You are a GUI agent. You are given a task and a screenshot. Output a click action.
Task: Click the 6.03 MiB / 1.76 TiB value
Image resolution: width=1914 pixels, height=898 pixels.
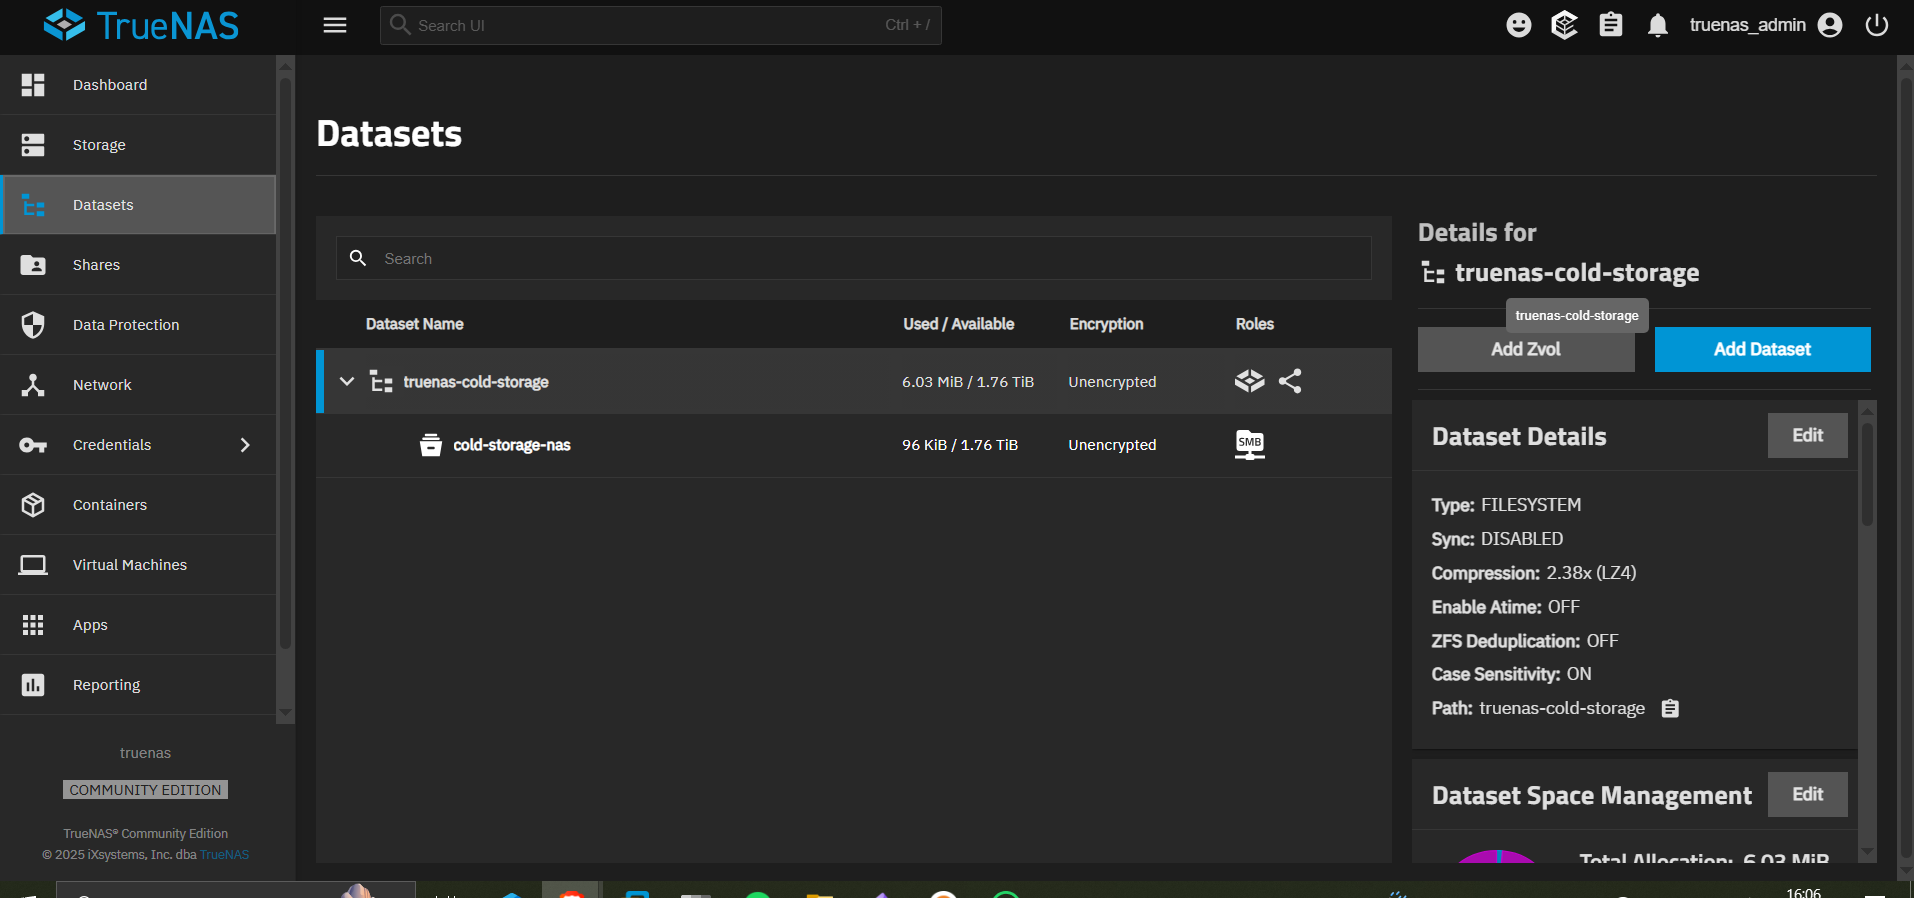tap(968, 382)
